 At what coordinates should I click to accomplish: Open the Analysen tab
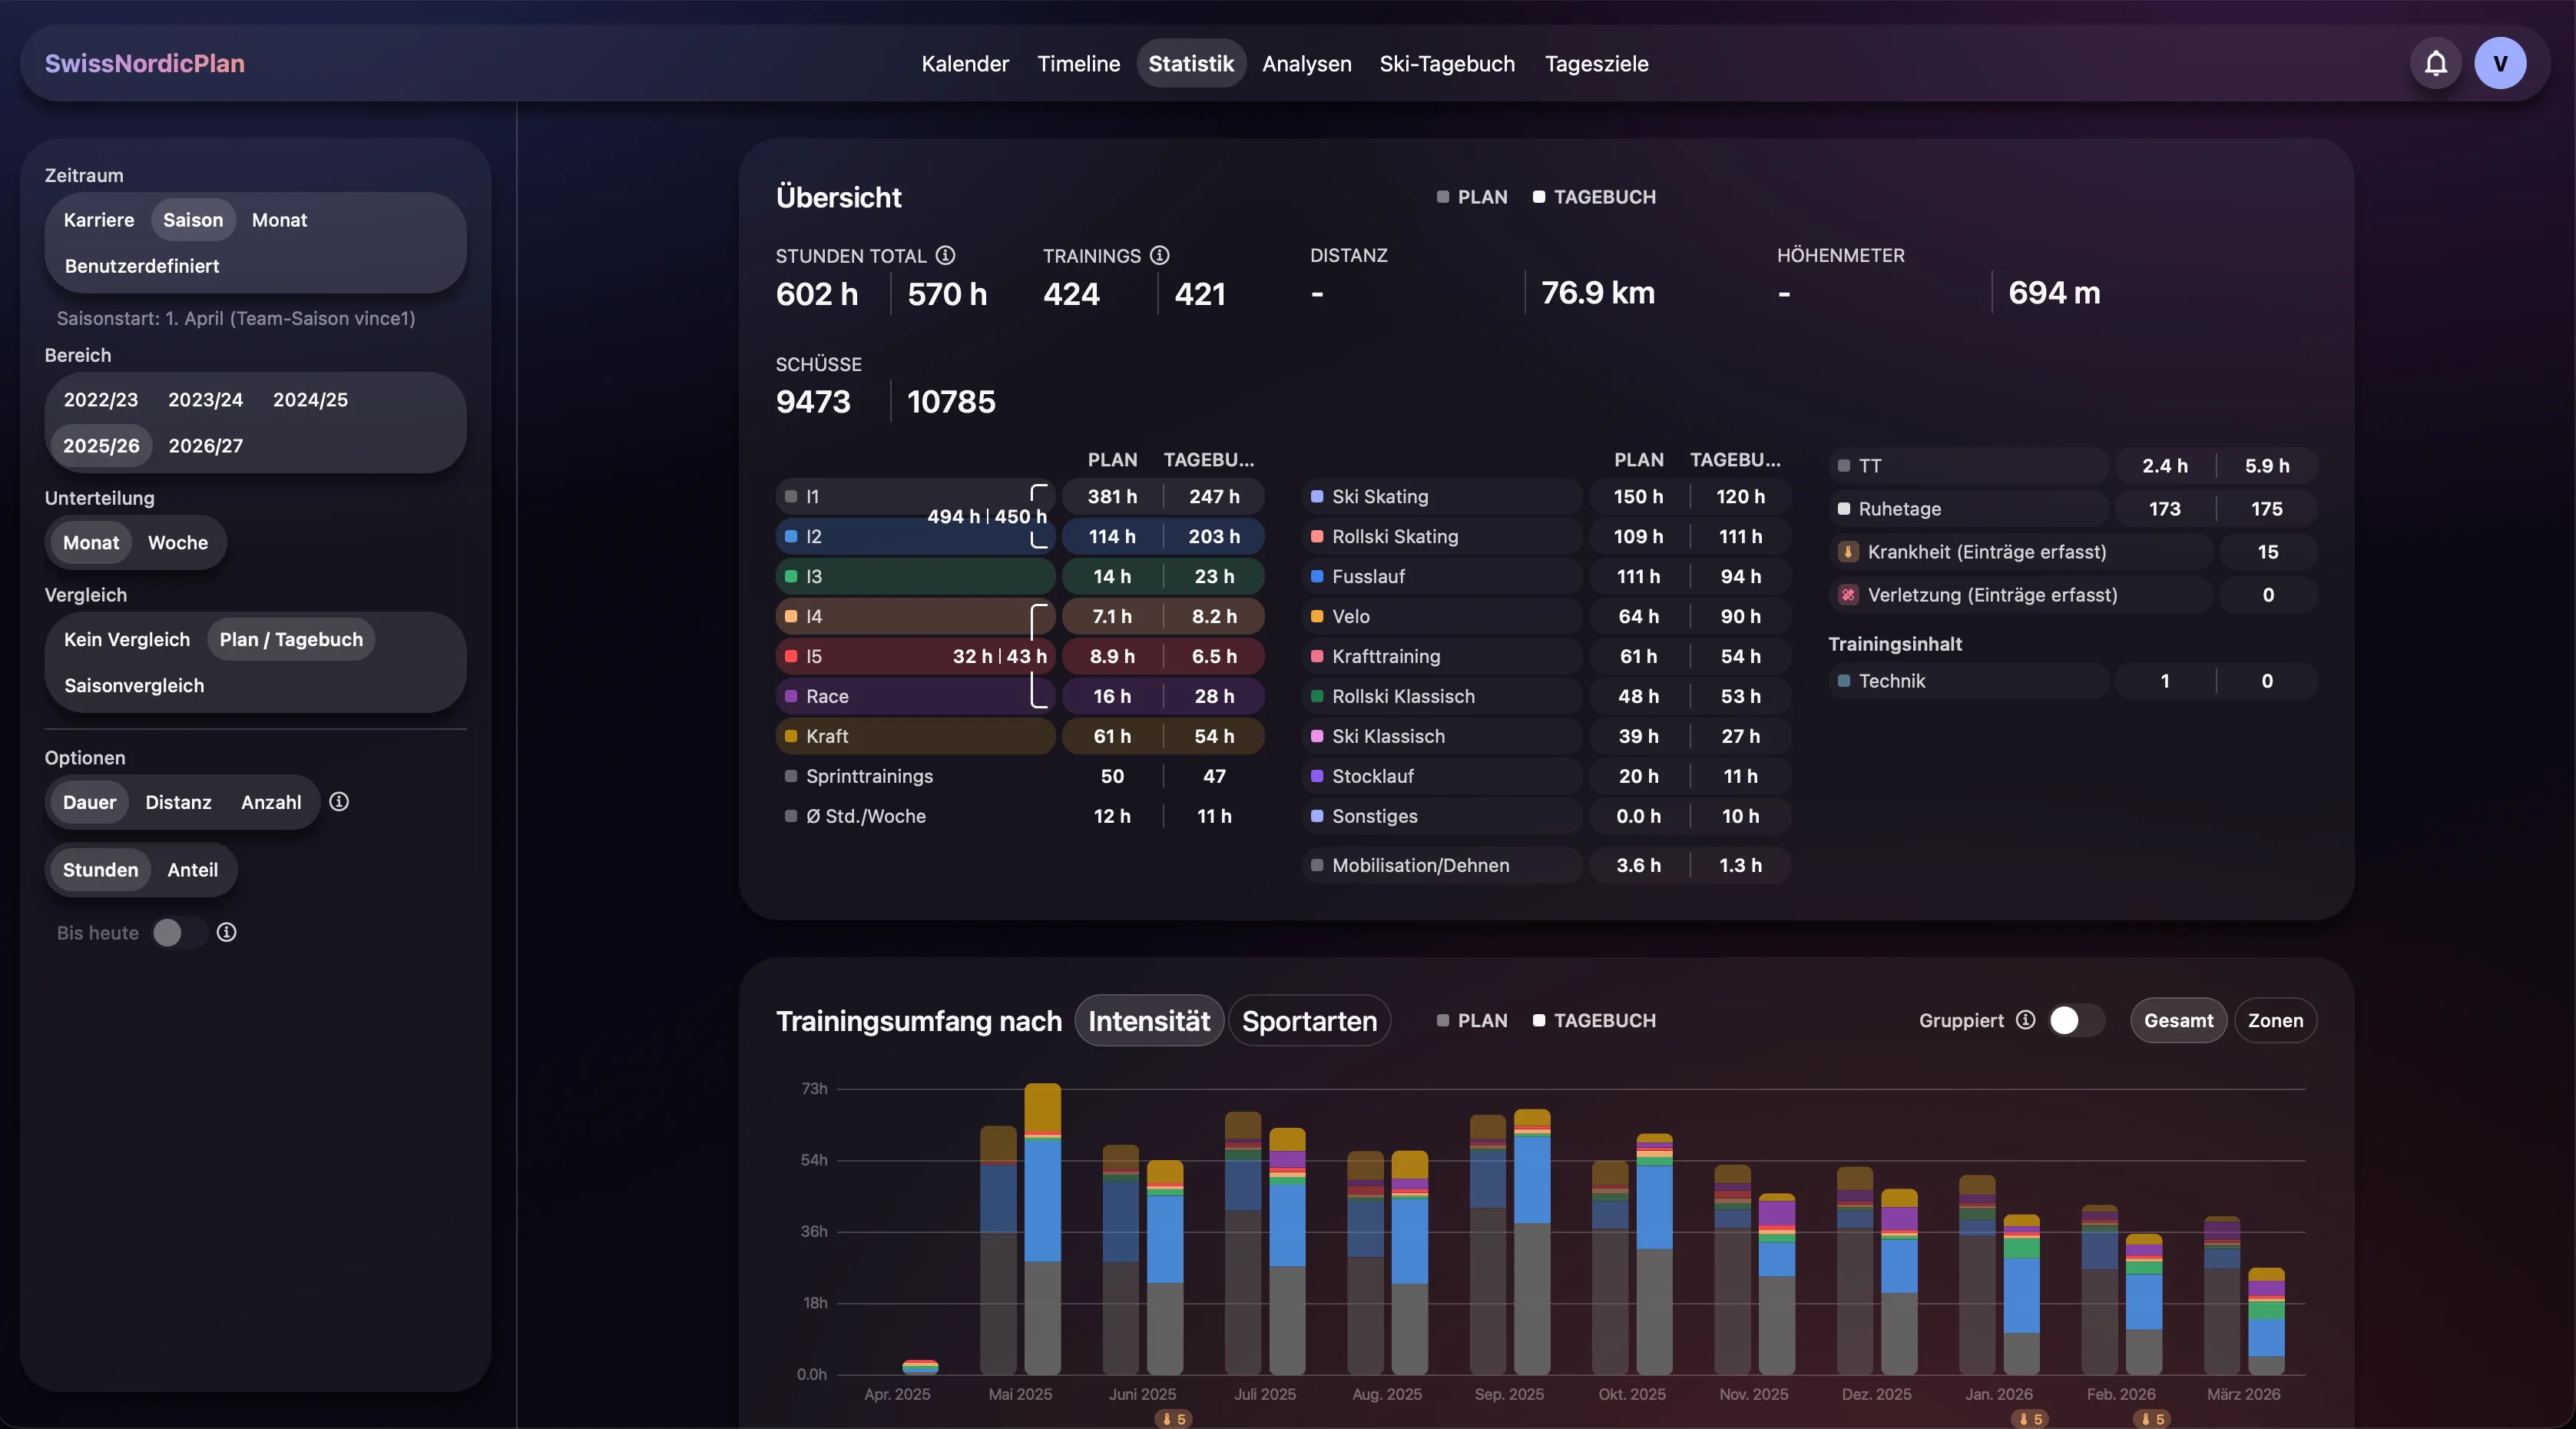point(1306,63)
